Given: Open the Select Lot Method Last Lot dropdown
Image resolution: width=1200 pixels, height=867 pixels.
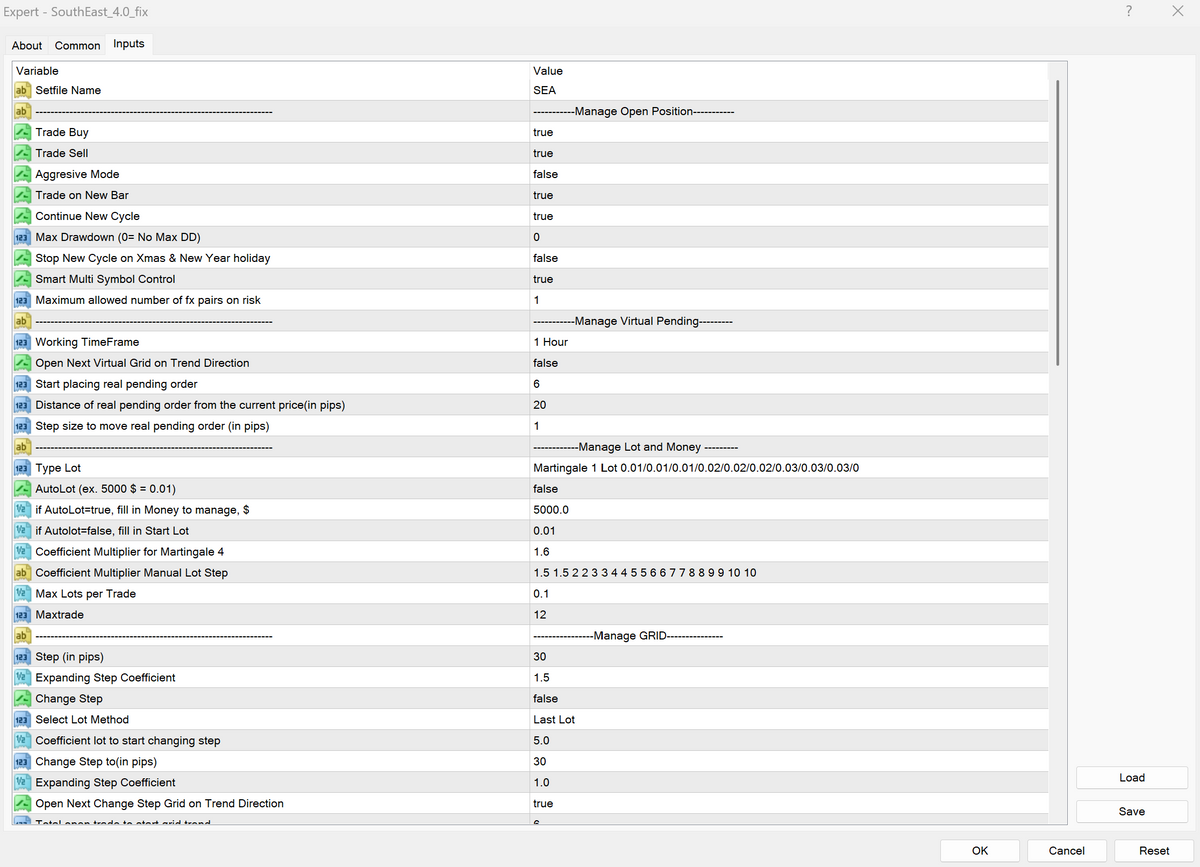Looking at the screenshot, I should (x=554, y=720).
